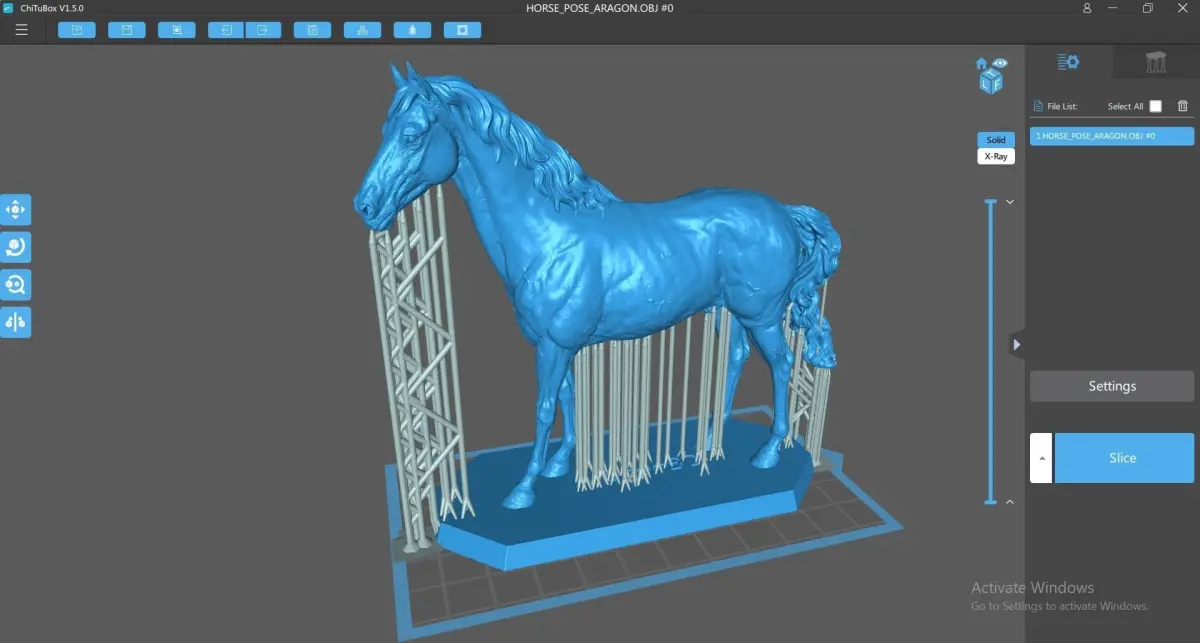The width and height of the screenshot is (1200, 643).
Task: Select the Mirror tool on left sidebar
Action: 15,322
